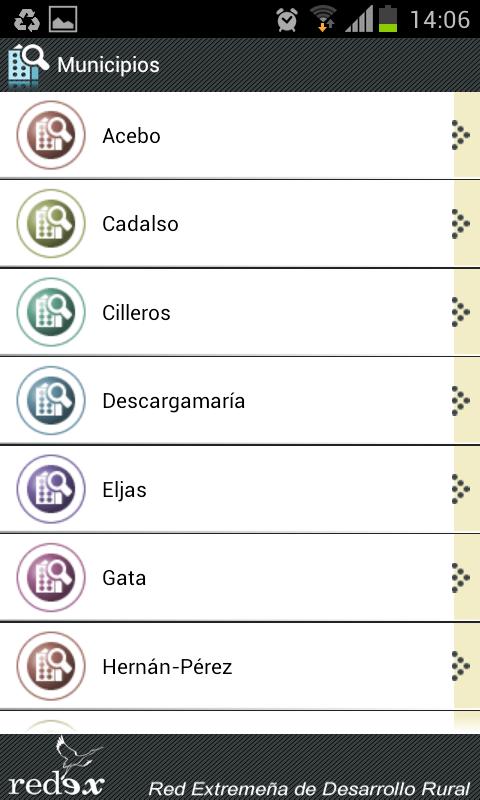Expand Cadalso with its dotted arrow
Screen dimensions: 480x800
461,223
